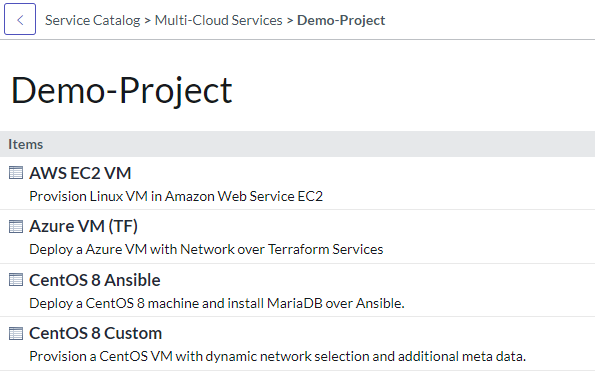The image size is (595, 373).
Task: Click the first breadcrumb separator arrow
Action: [148, 20]
